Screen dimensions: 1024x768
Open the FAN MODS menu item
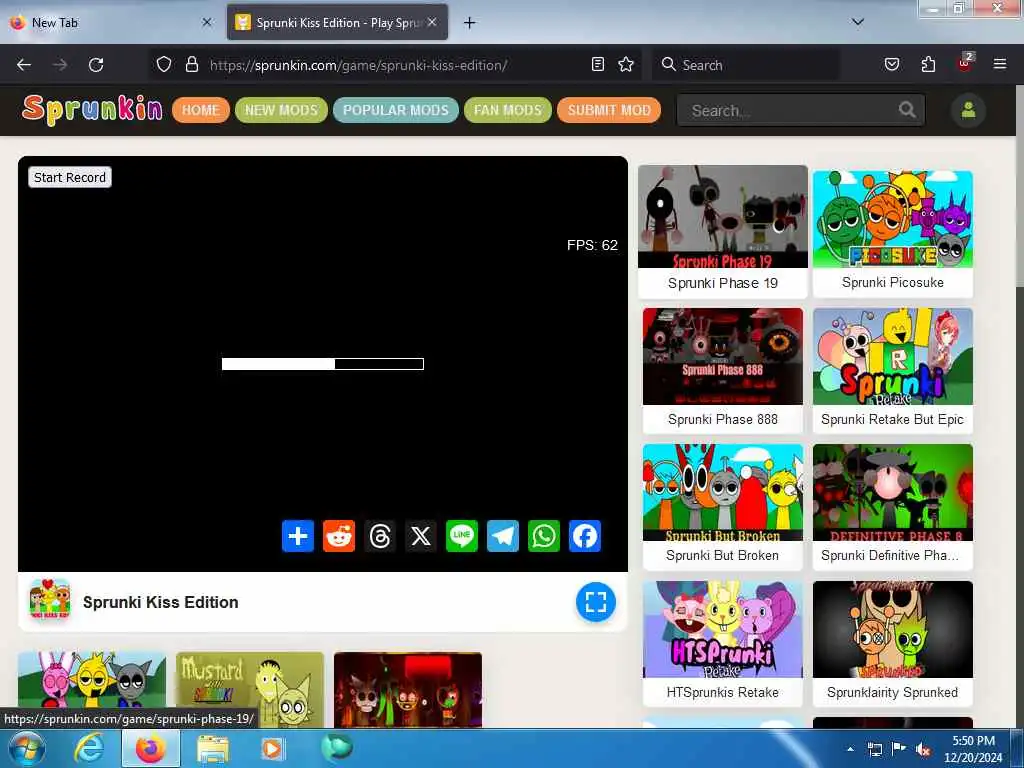tap(507, 110)
